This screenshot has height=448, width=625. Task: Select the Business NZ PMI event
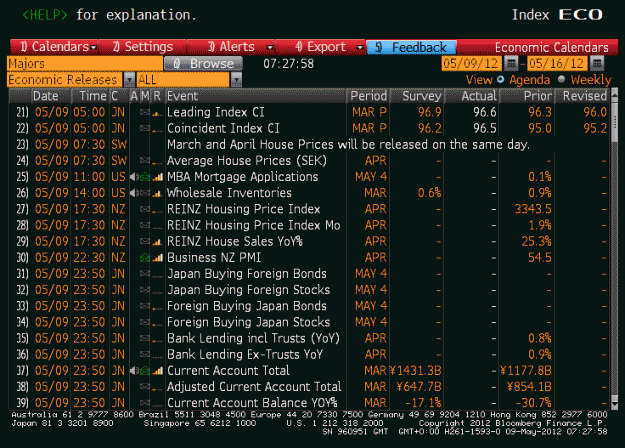click(214, 257)
